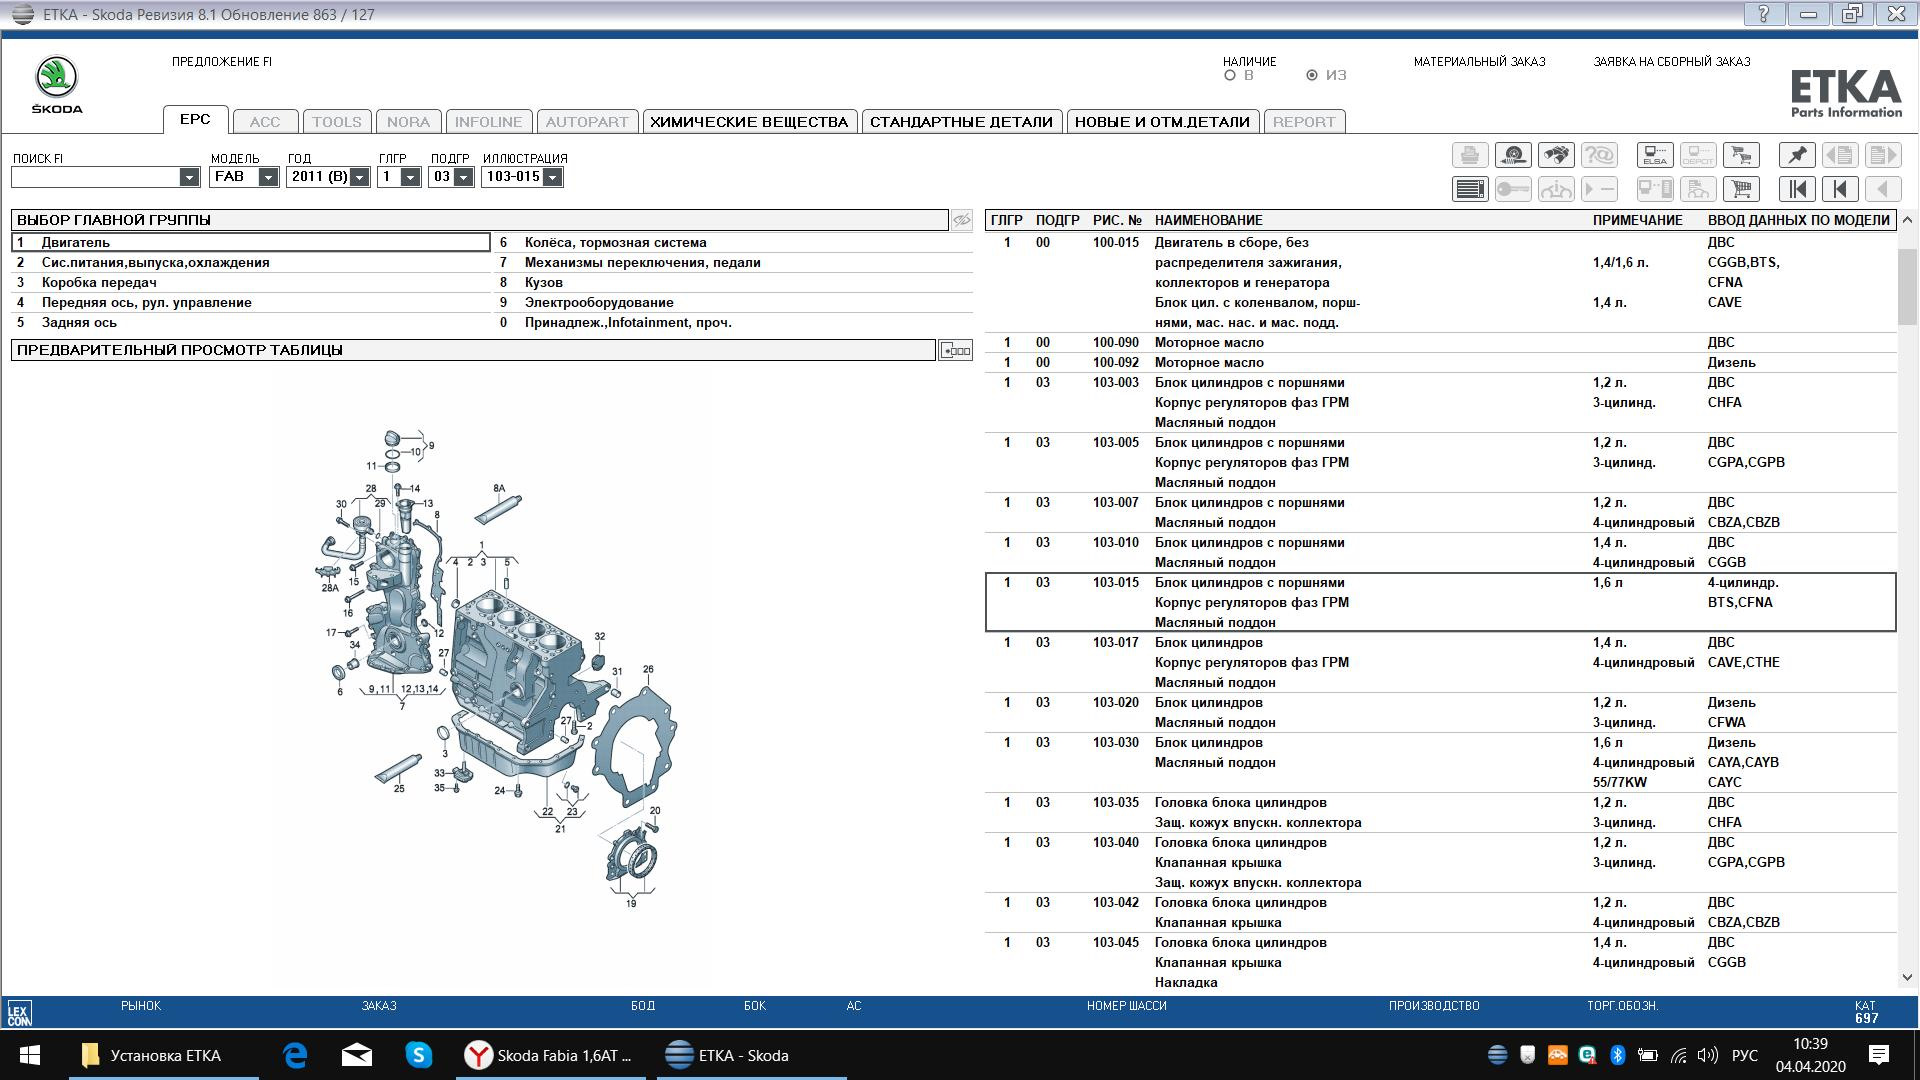The height and width of the screenshot is (1080, 1920).
Task: Click the double shopping carts icon
Action: (x=1741, y=155)
